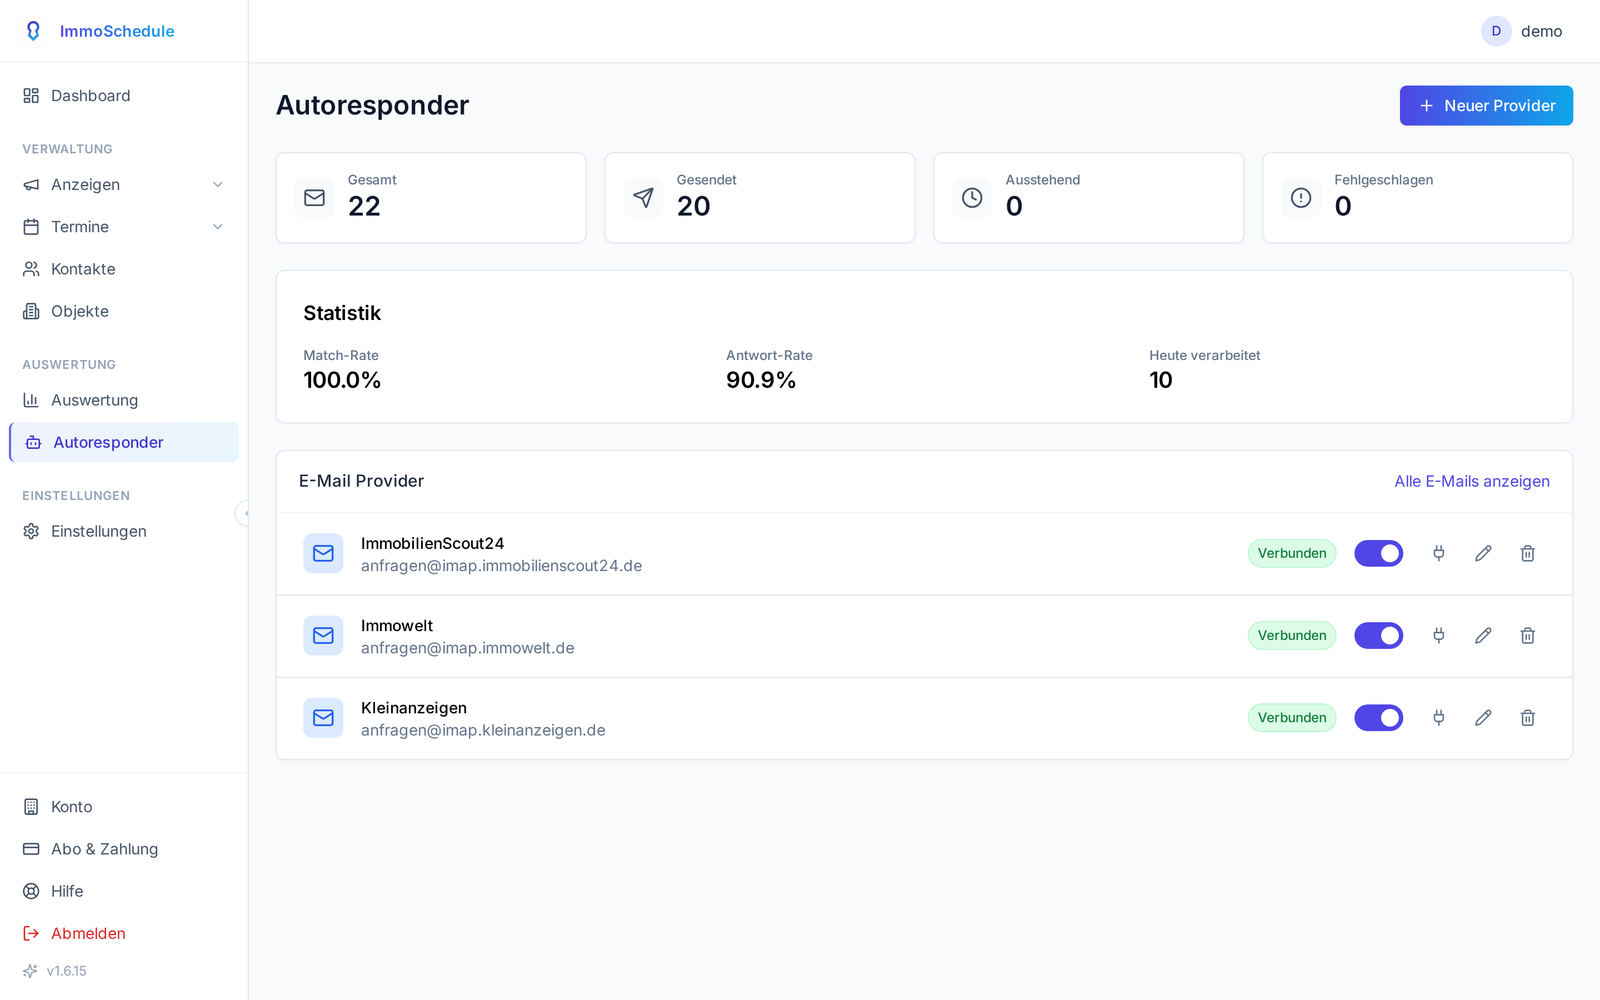Edit ImmobilienScout24 provider with pencil icon

pyautogui.click(x=1483, y=553)
